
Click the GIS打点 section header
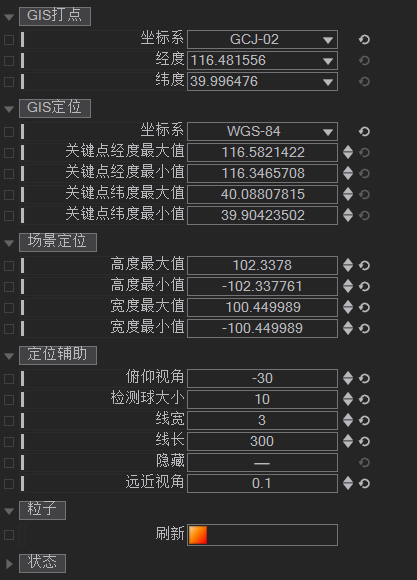click(55, 16)
